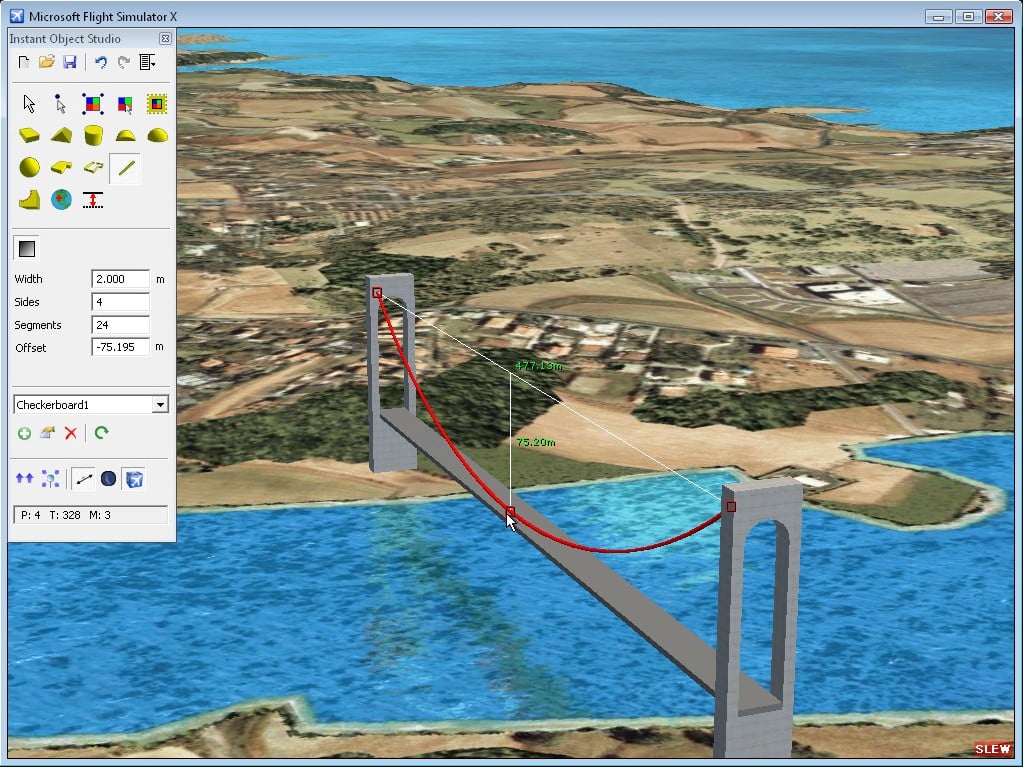Toggle the measurement line display button
The height and width of the screenshot is (767, 1023).
point(84,479)
